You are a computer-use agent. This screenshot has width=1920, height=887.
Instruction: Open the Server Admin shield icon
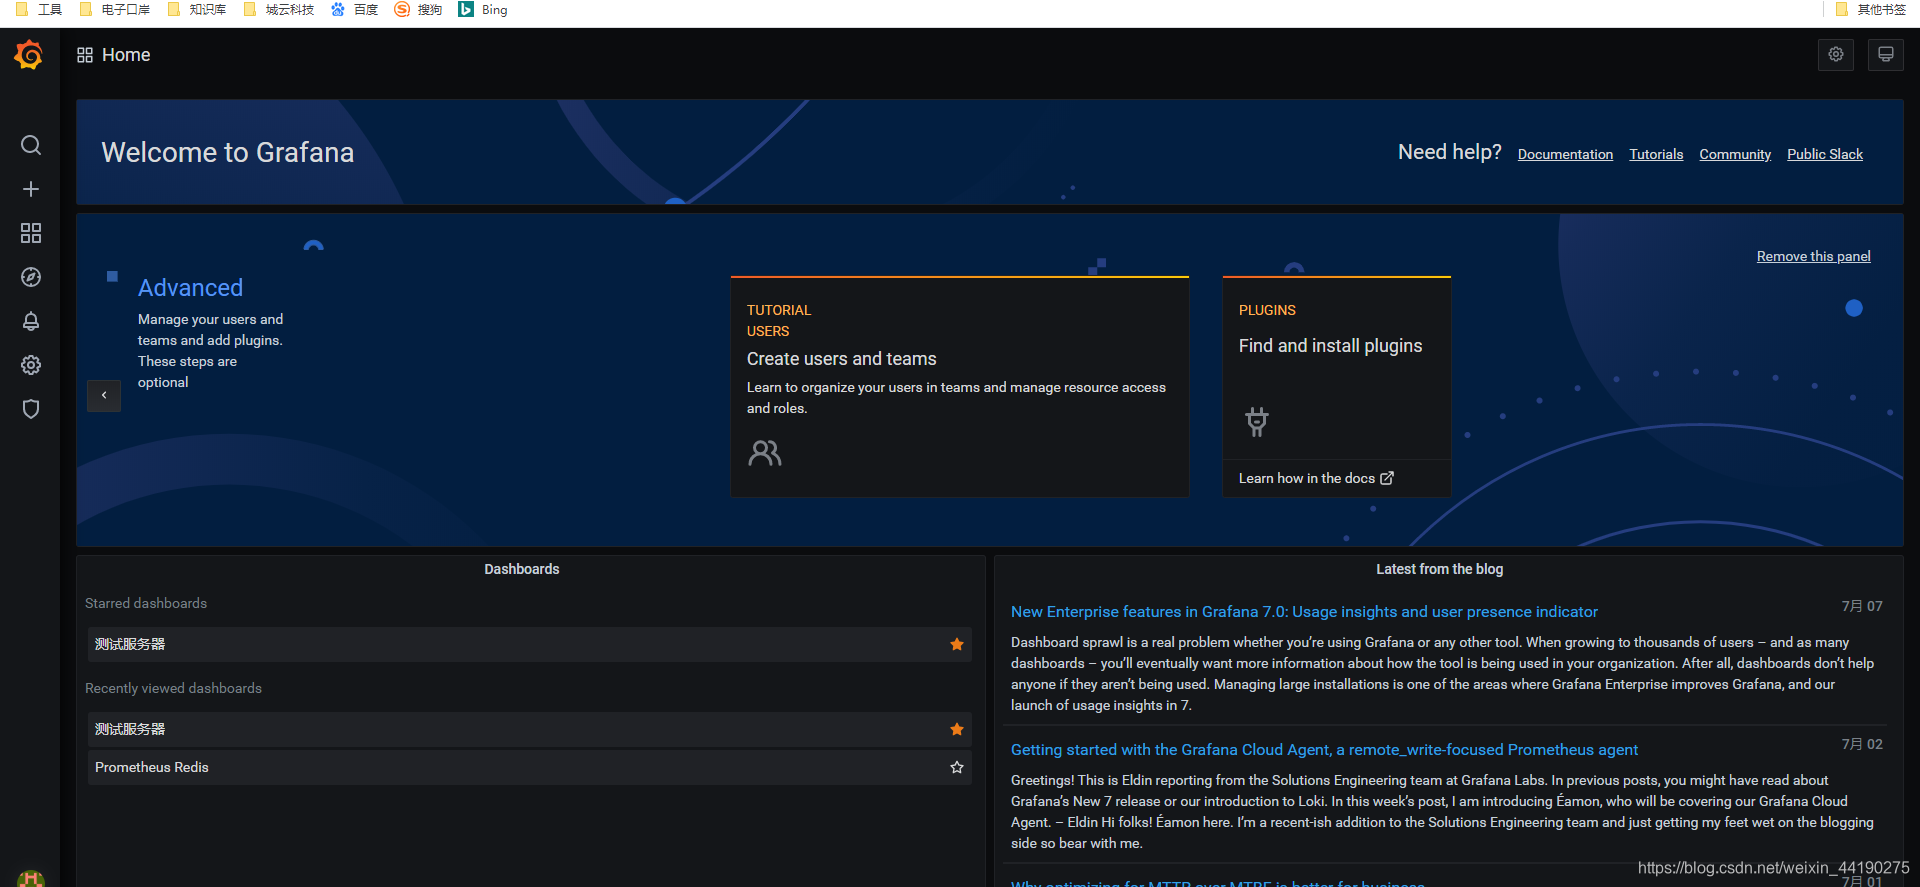(x=31, y=409)
